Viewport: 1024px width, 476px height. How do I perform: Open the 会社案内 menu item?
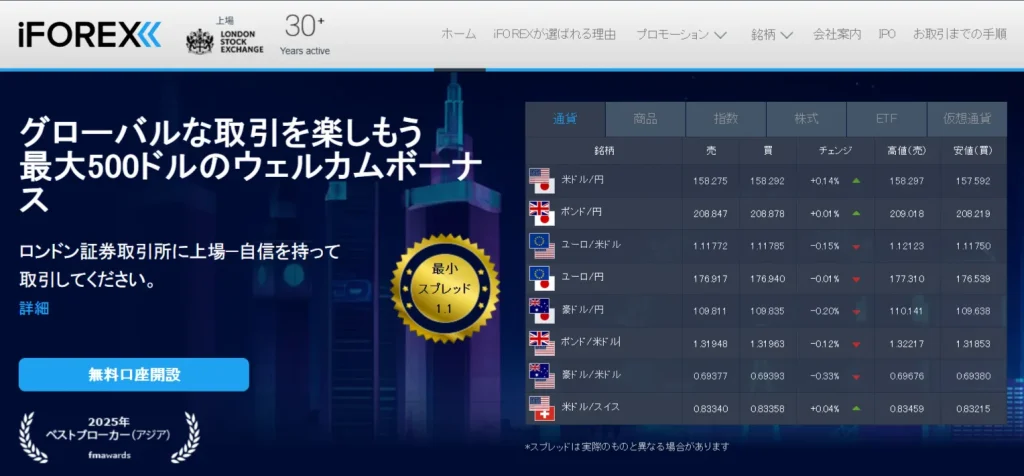837,35
